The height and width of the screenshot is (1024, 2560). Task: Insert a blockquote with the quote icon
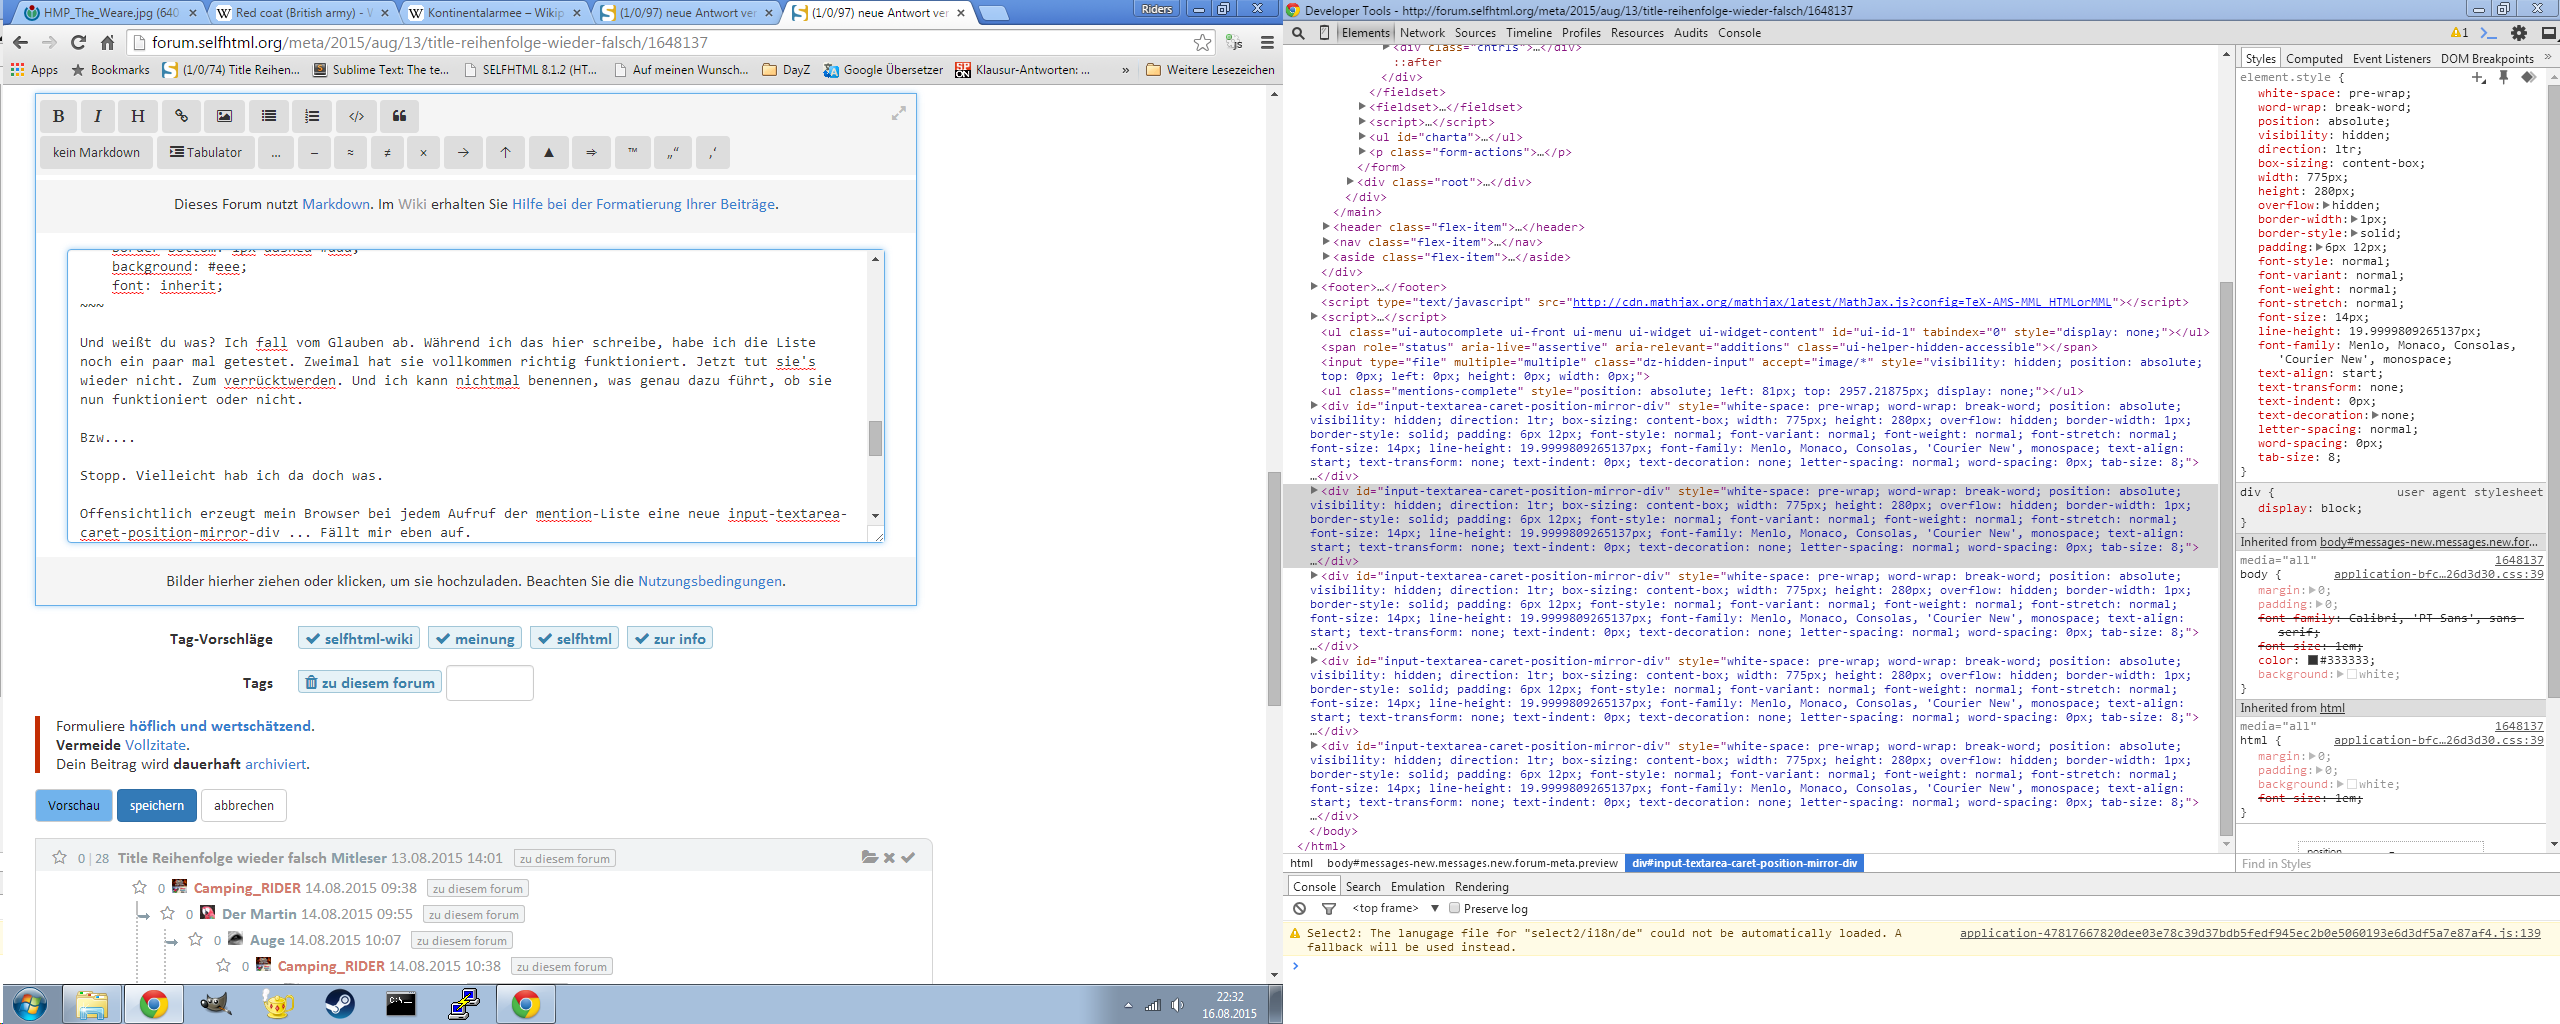(399, 116)
